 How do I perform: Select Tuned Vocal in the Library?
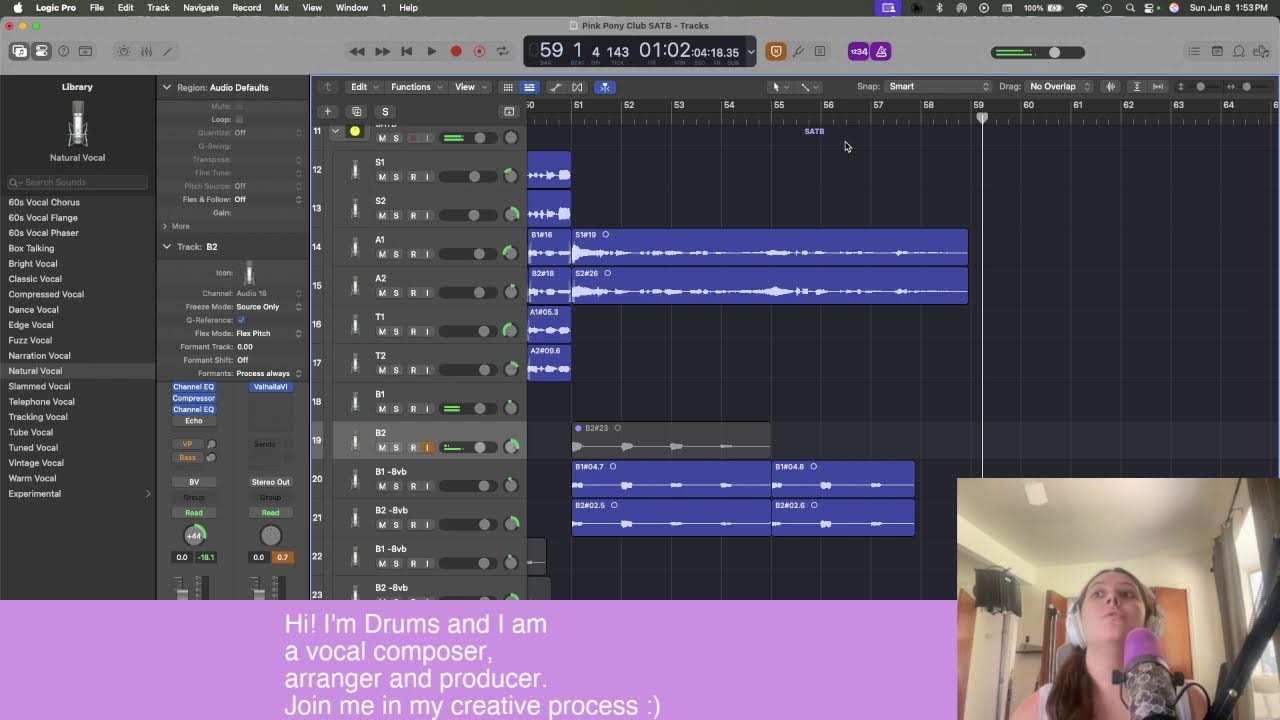click(x=33, y=447)
